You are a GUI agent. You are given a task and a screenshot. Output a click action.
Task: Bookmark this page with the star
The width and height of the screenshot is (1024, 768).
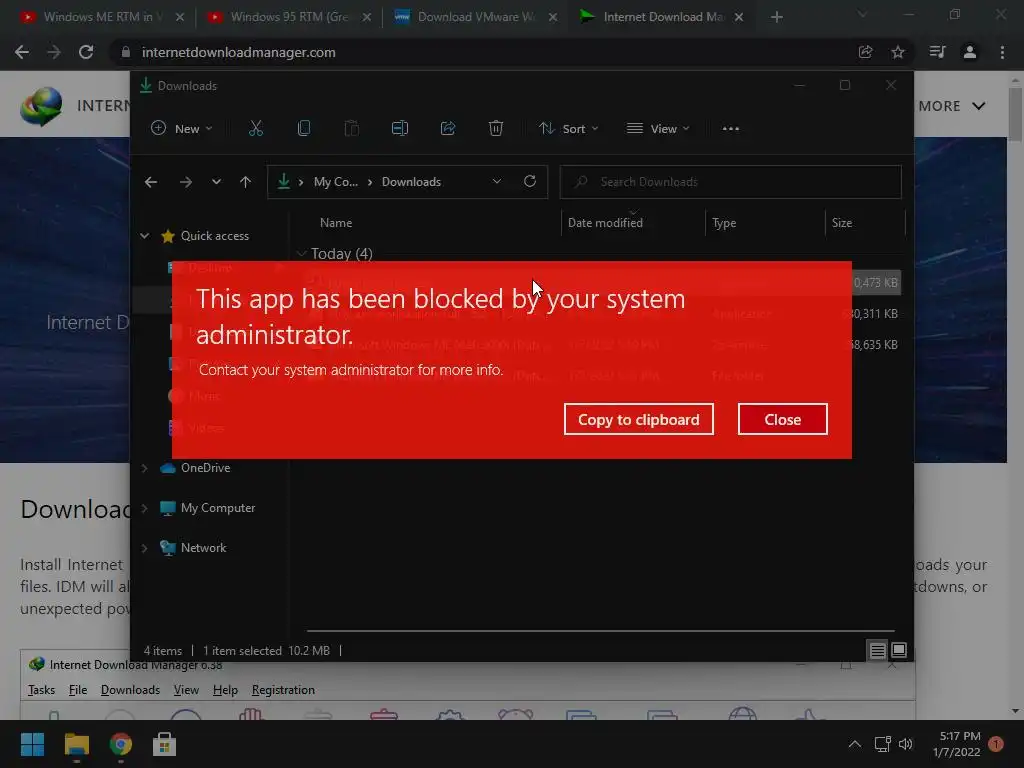pos(898,52)
